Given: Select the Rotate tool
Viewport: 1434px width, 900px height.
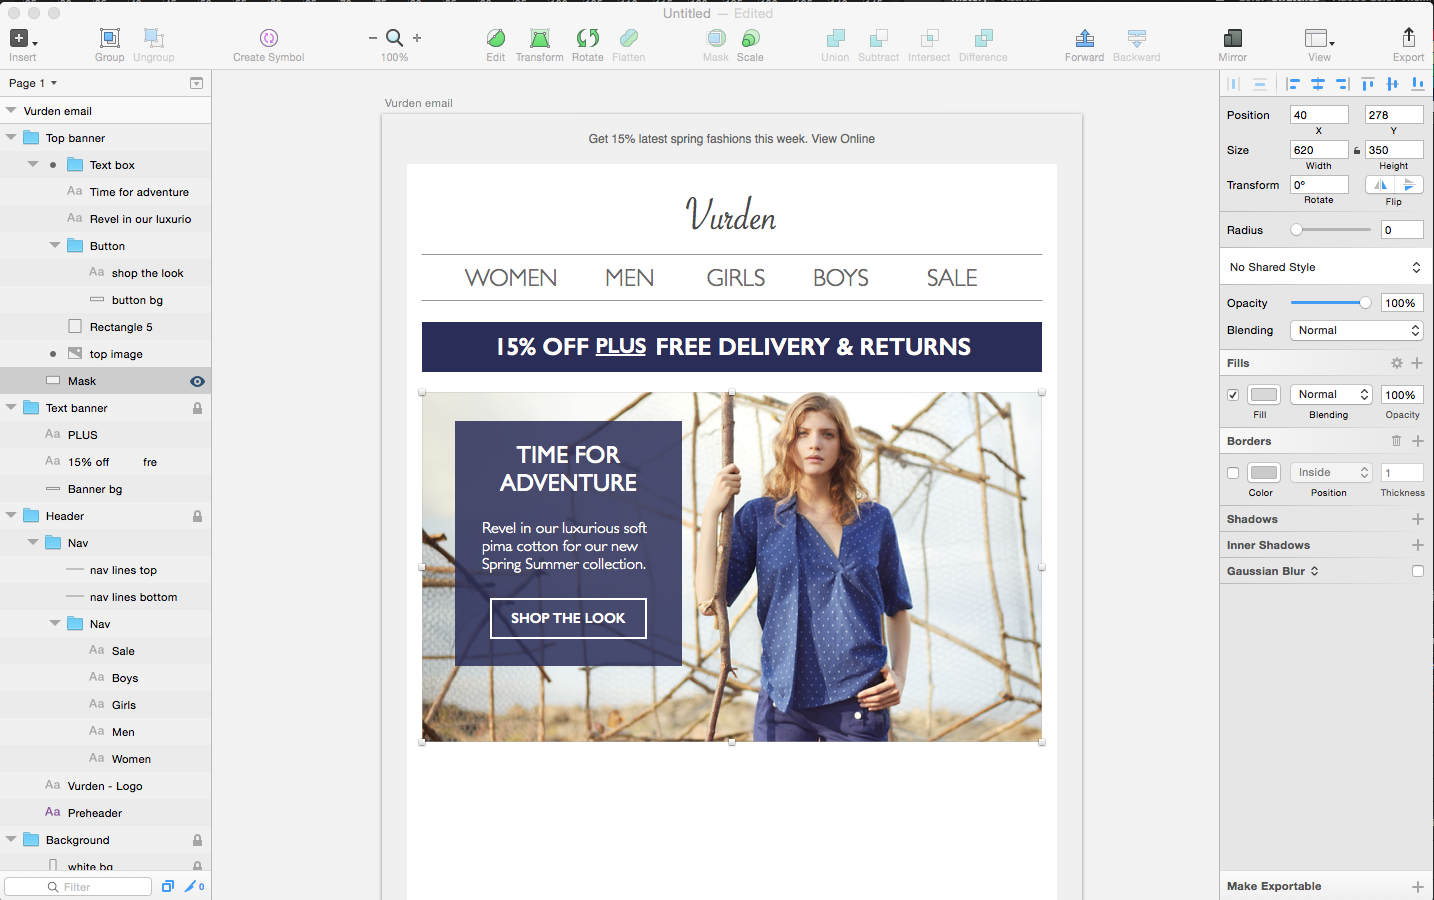Looking at the screenshot, I should [588, 38].
